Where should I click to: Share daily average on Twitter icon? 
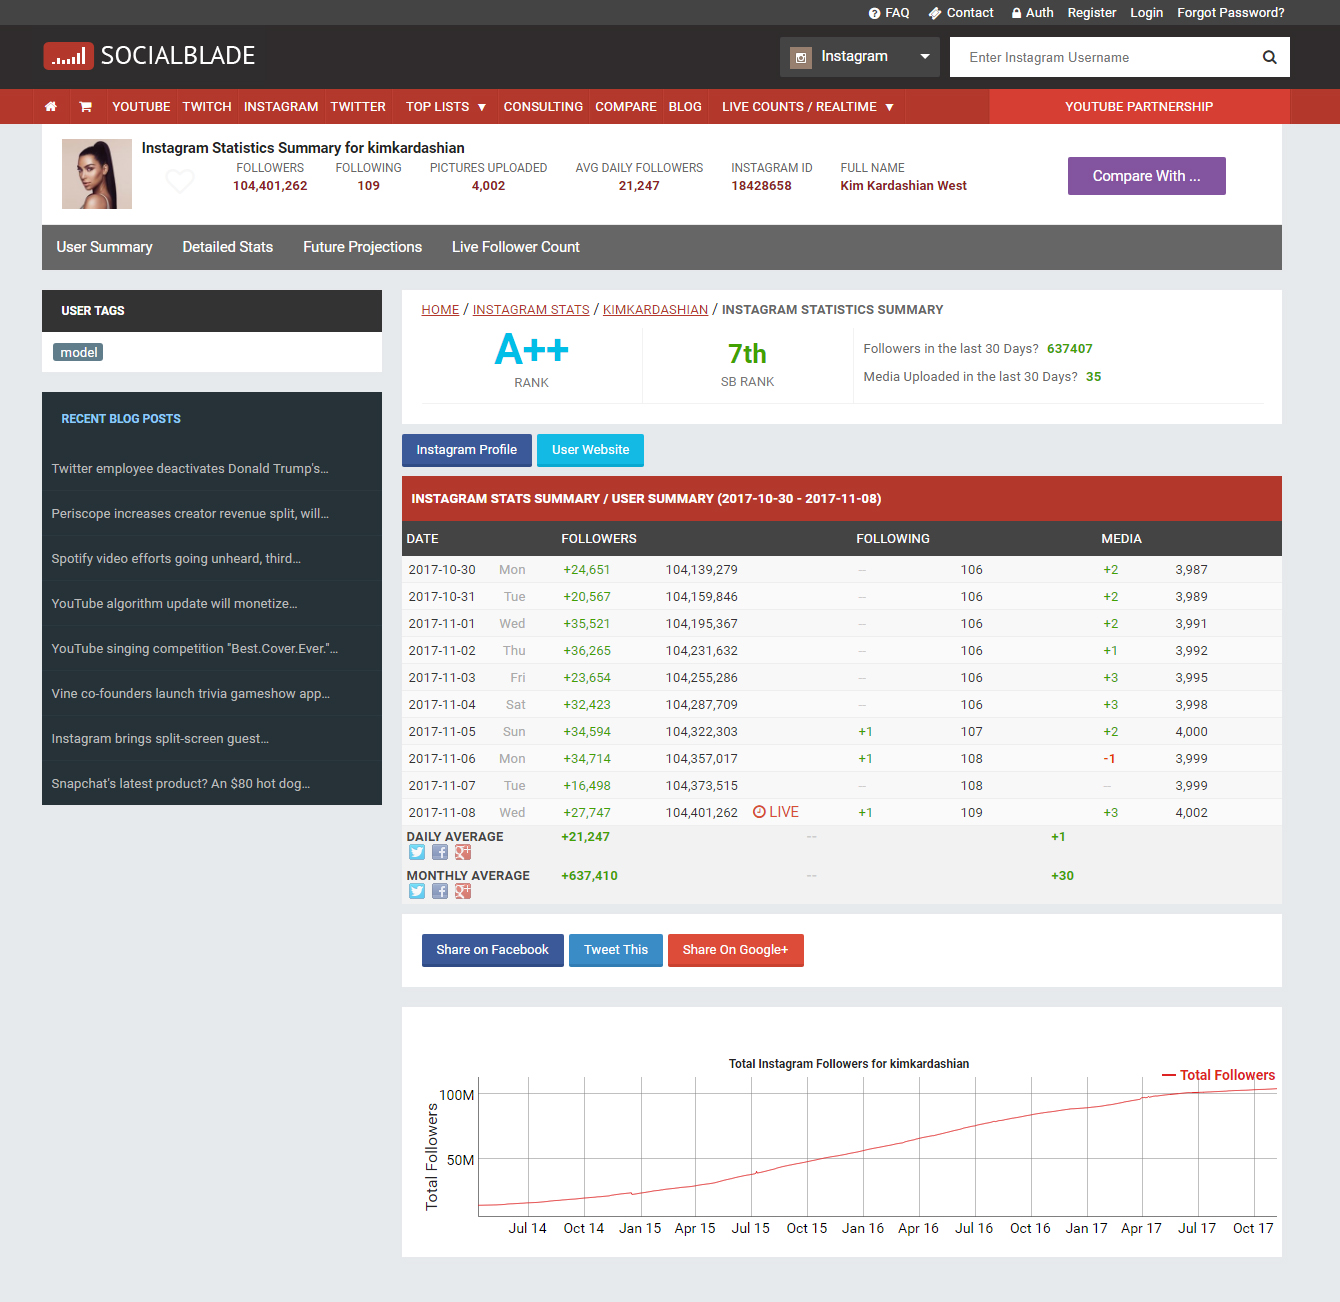417,853
